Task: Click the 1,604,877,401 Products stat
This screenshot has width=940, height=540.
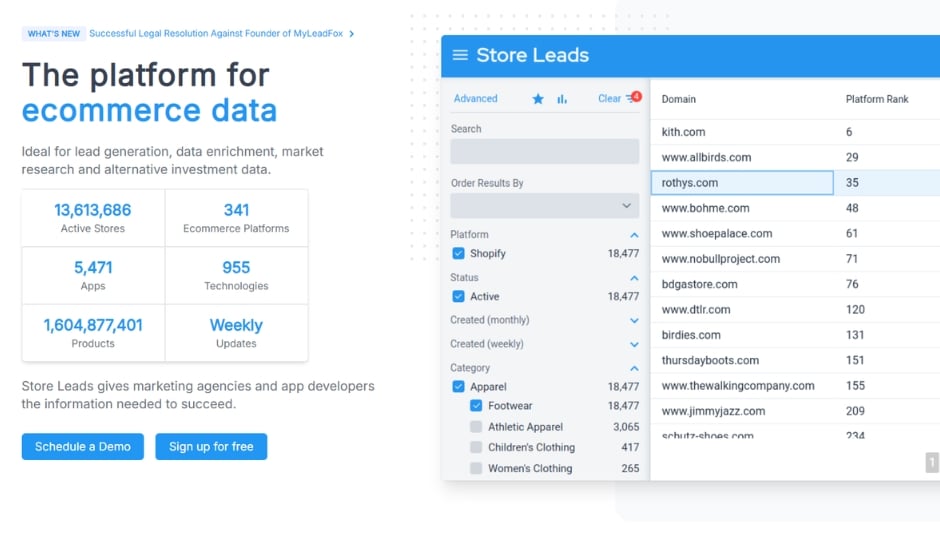Action: click(93, 333)
